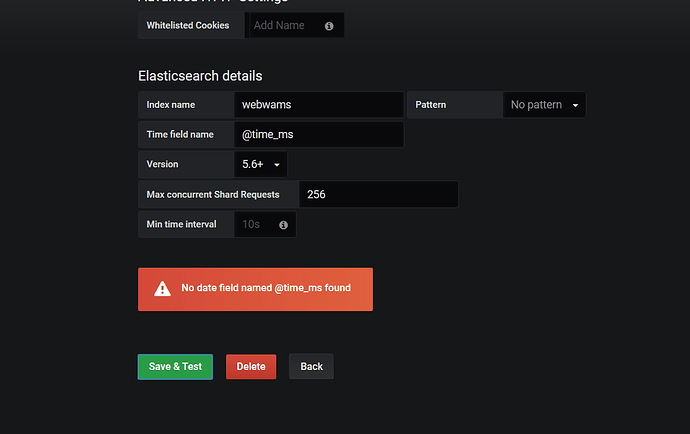Open the Pattern dropdown showing No pattern
This screenshot has height=434, width=690.
tap(544, 105)
